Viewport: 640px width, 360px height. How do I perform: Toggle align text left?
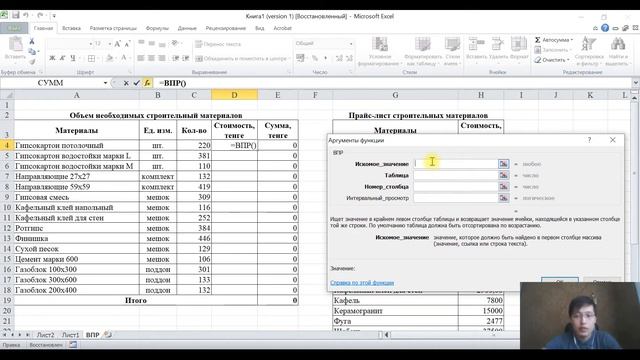click(x=141, y=58)
